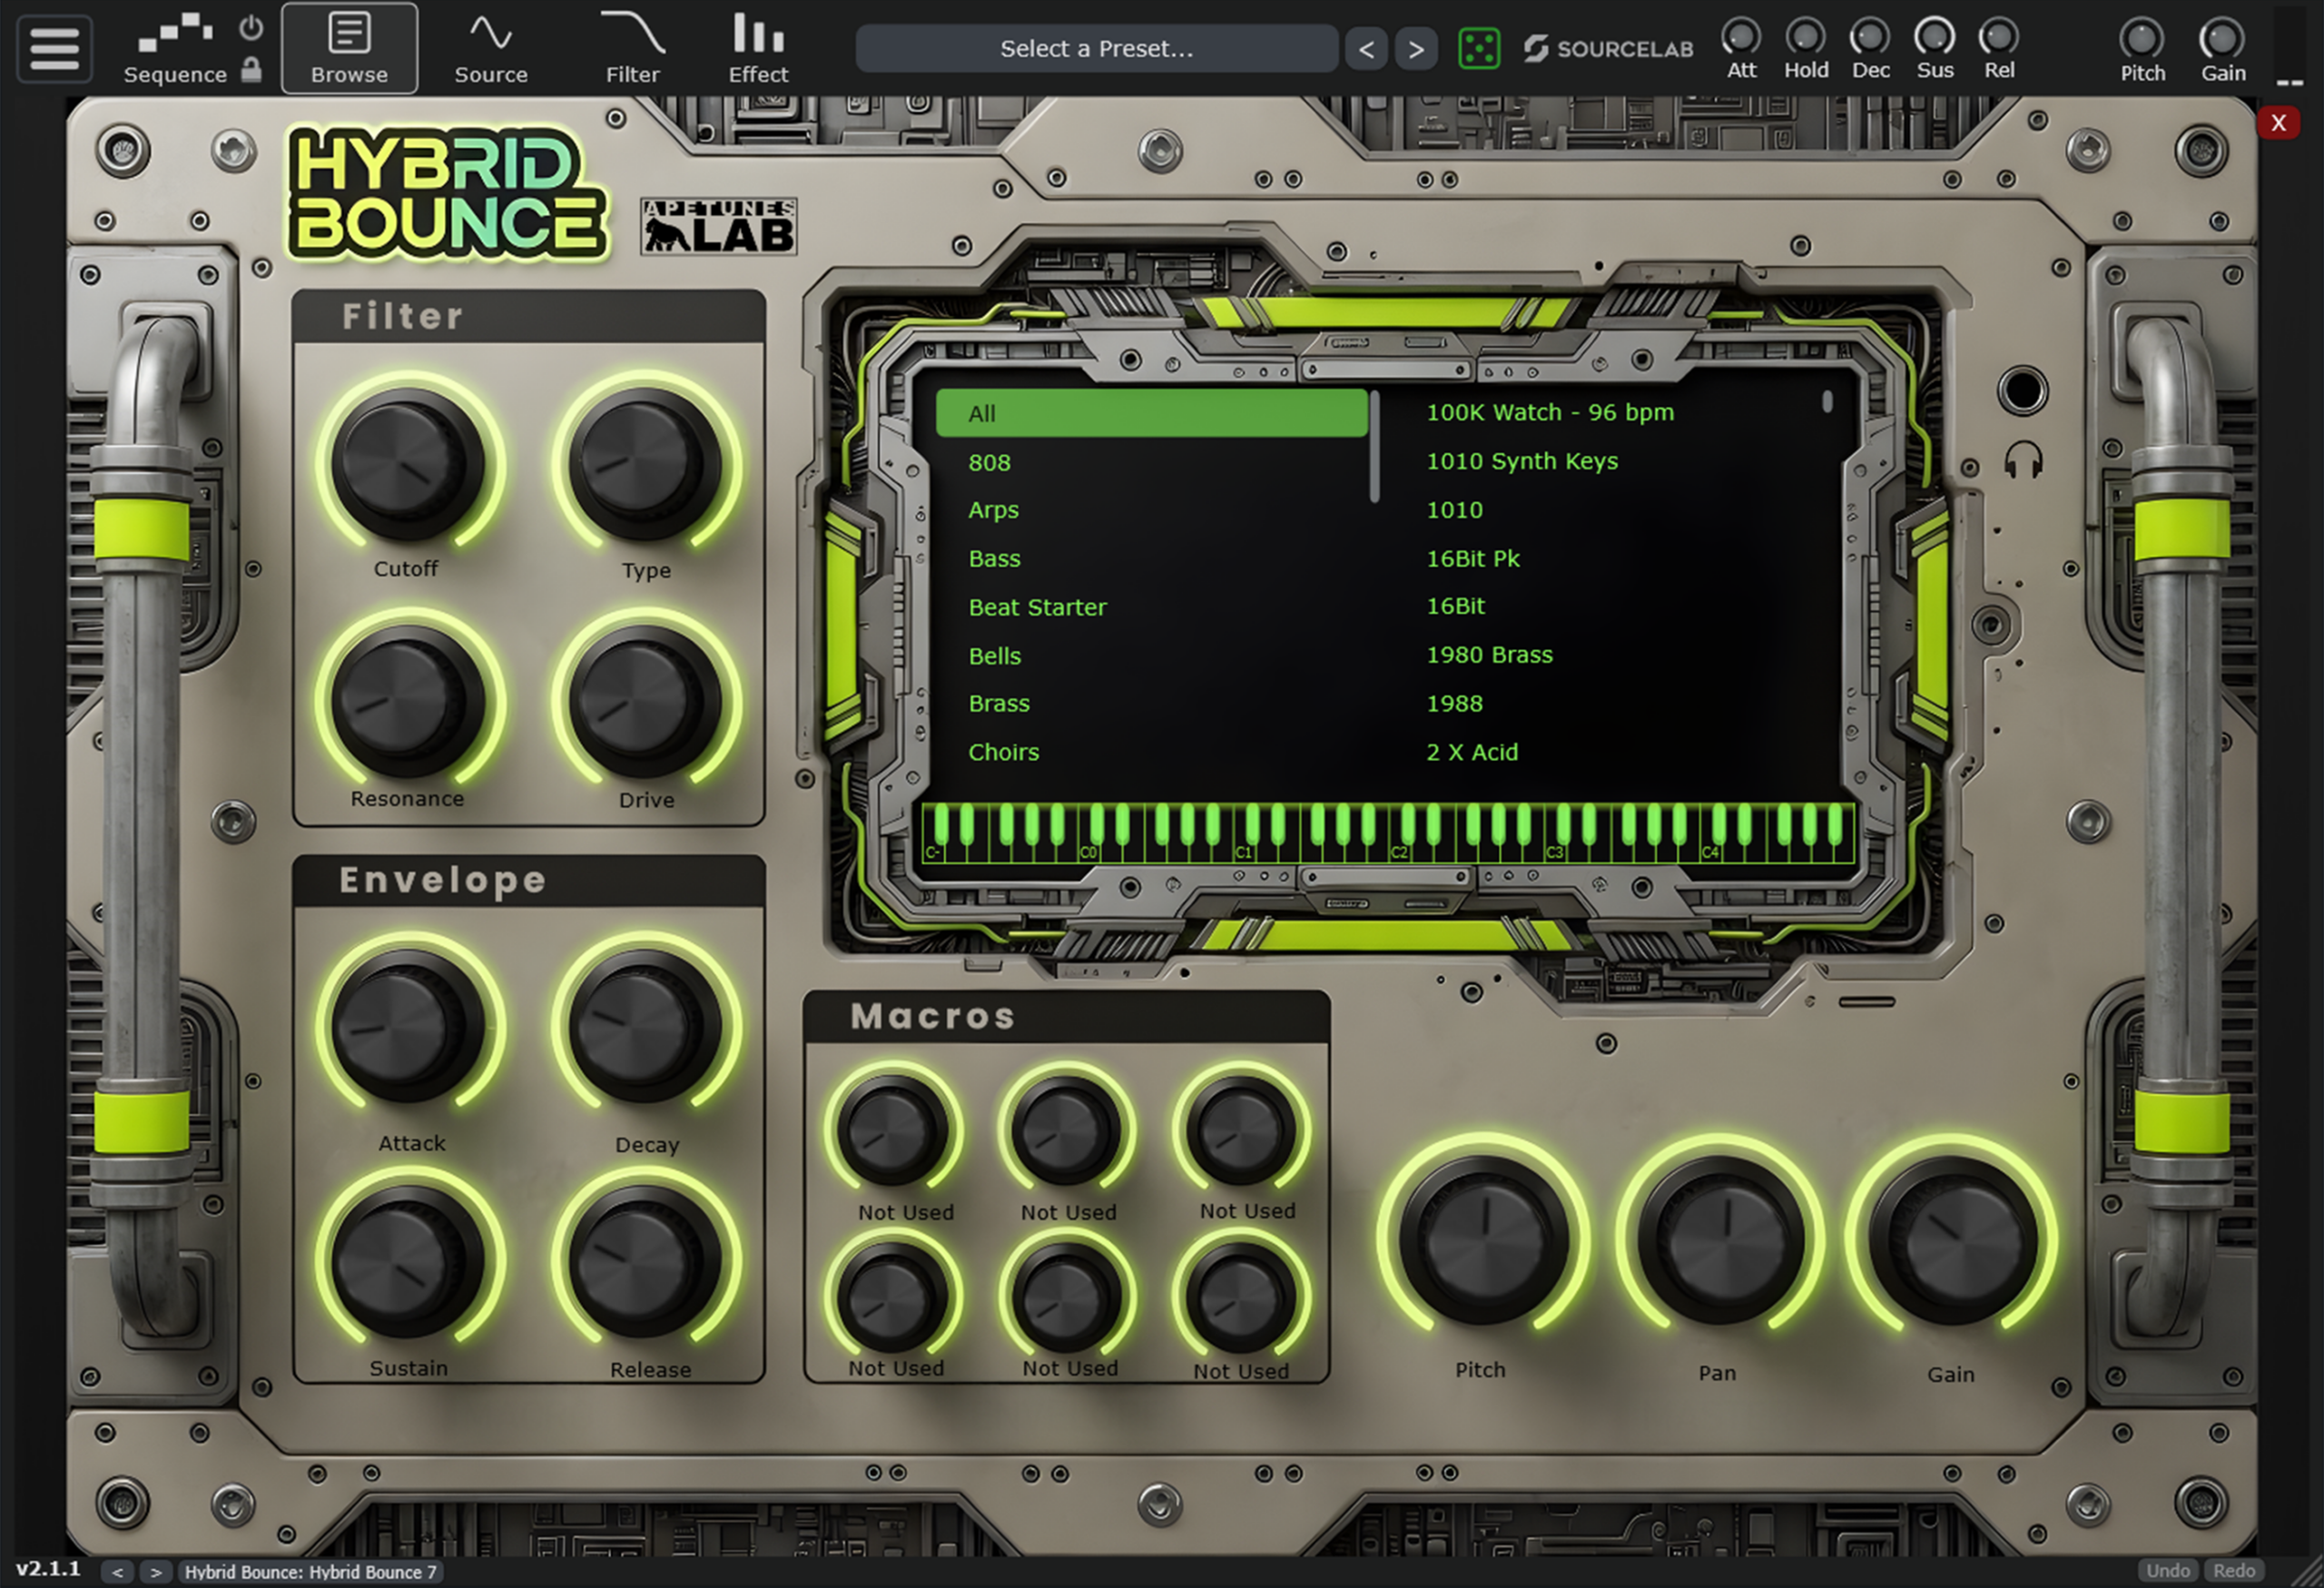Screen dimensions: 2324x1588
Task: Open the hamburger main menu
Action: tap(54, 48)
